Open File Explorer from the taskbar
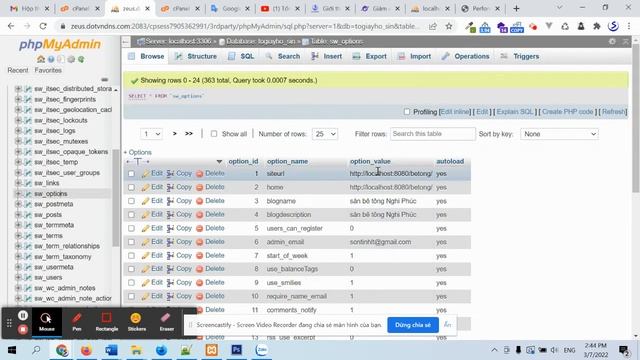640x360 pixels. coord(136,350)
